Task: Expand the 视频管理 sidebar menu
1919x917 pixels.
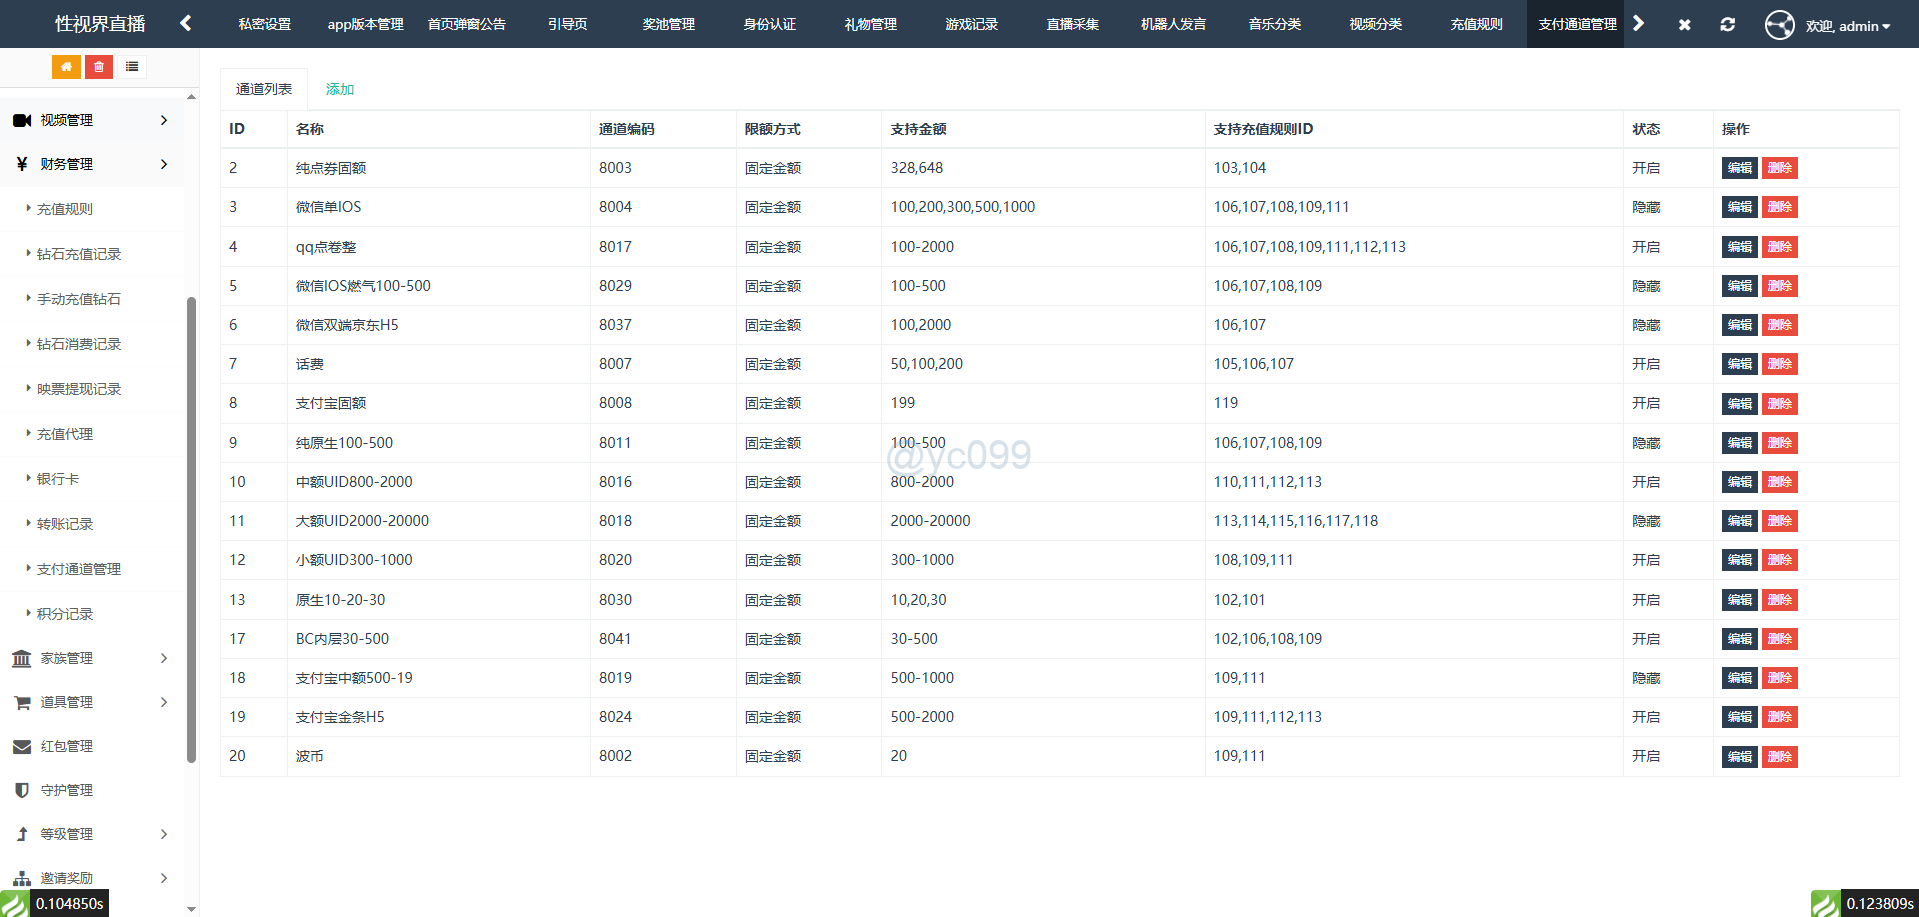Action: 90,120
